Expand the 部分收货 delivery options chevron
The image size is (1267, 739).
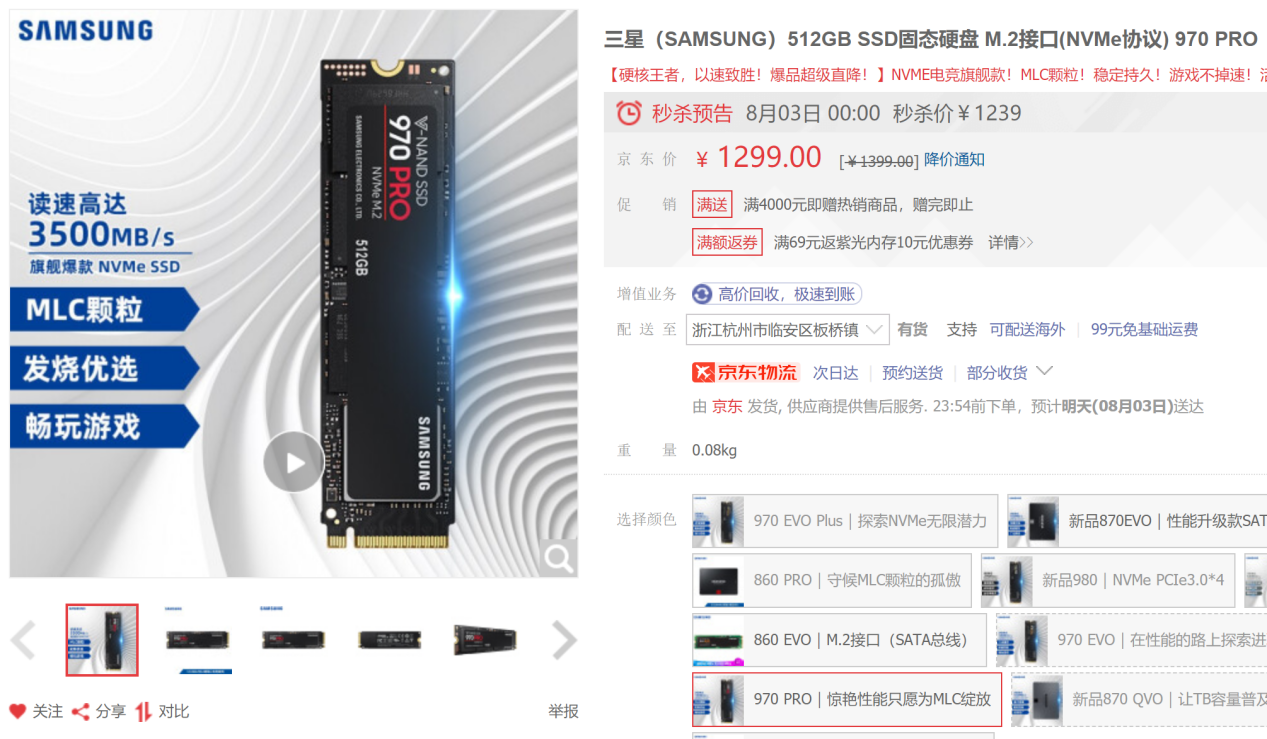pyautogui.click(x=1044, y=371)
